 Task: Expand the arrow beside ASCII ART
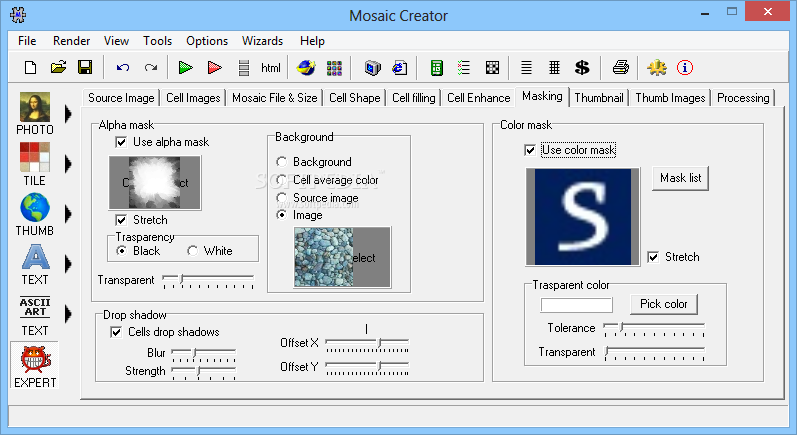[x=68, y=314]
